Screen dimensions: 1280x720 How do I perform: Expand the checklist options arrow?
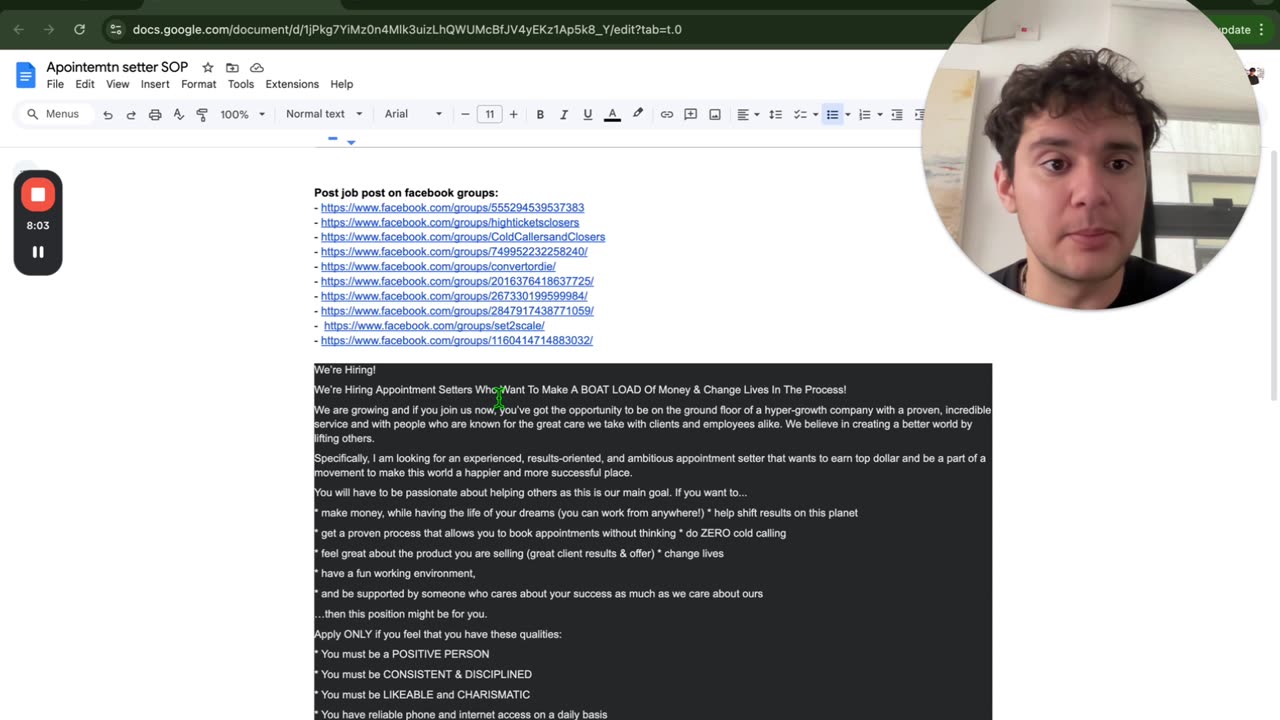coord(815,114)
